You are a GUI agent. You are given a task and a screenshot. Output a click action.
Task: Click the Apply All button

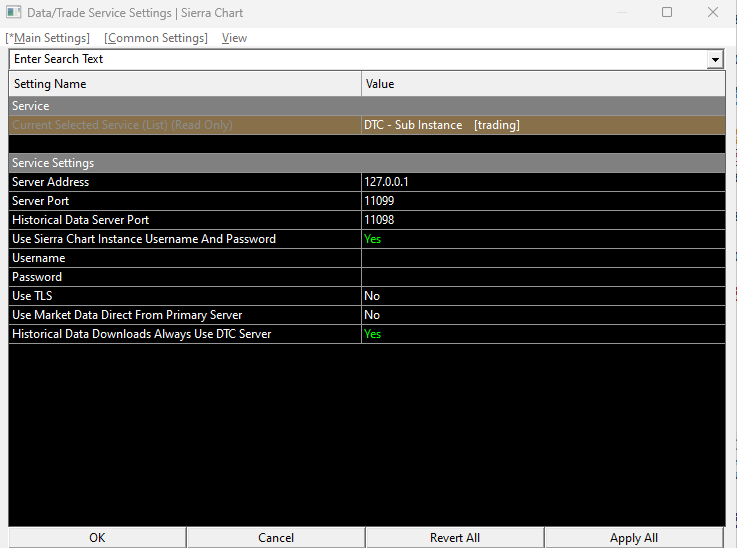[x=634, y=538]
